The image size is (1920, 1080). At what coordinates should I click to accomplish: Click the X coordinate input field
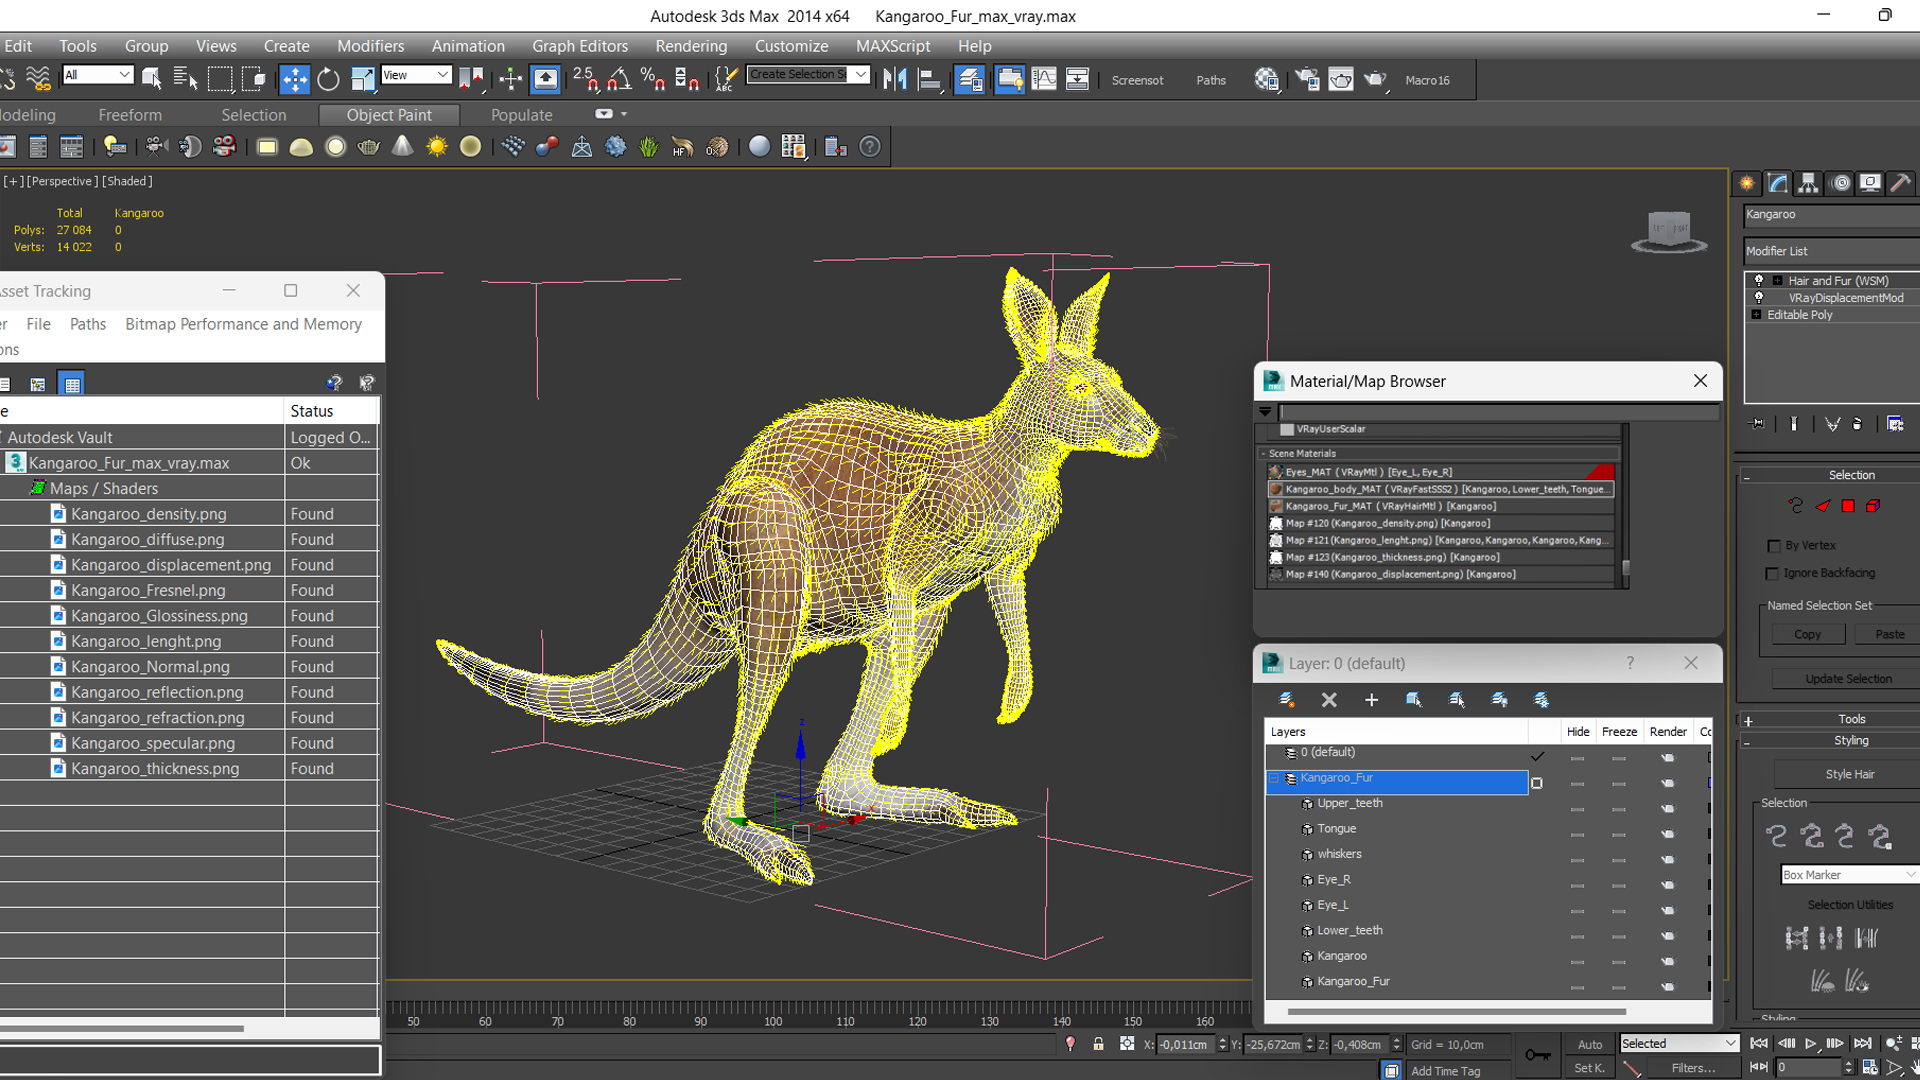1184,1045
